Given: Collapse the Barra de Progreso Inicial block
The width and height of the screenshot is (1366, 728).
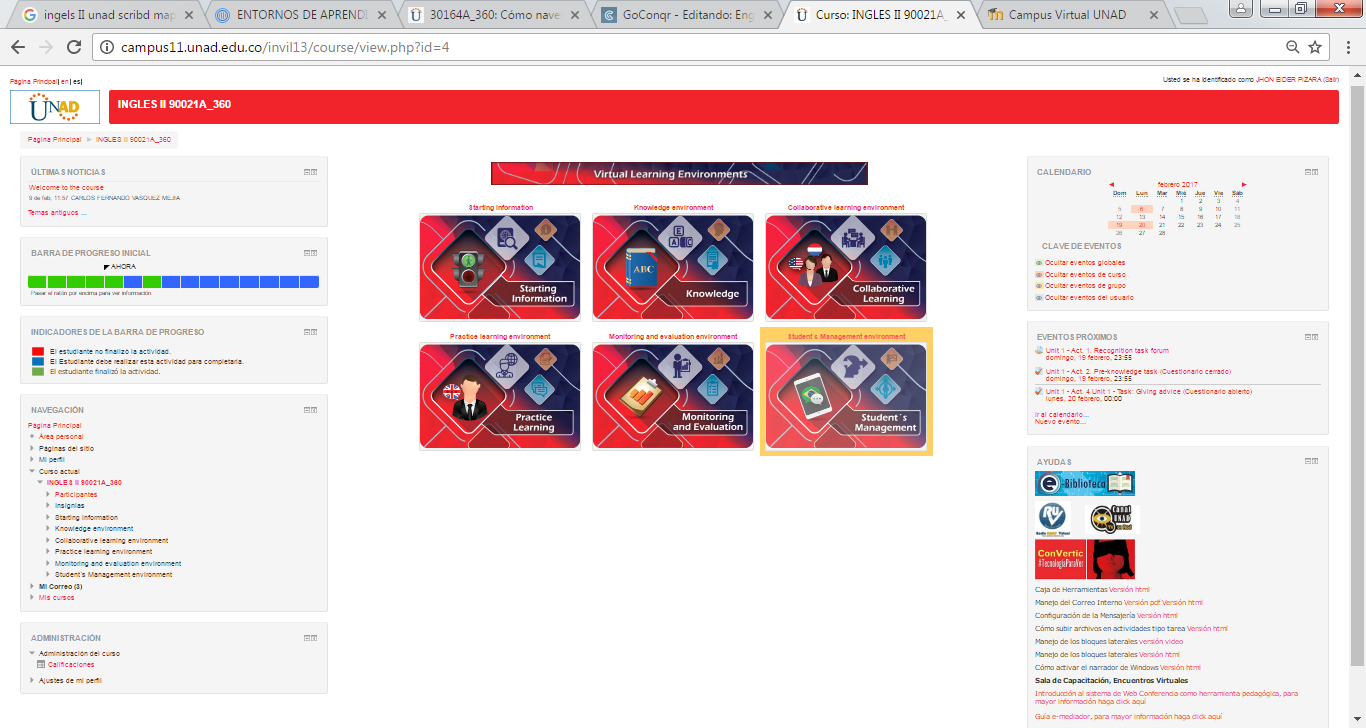Looking at the screenshot, I should pyautogui.click(x=307, y=253).
